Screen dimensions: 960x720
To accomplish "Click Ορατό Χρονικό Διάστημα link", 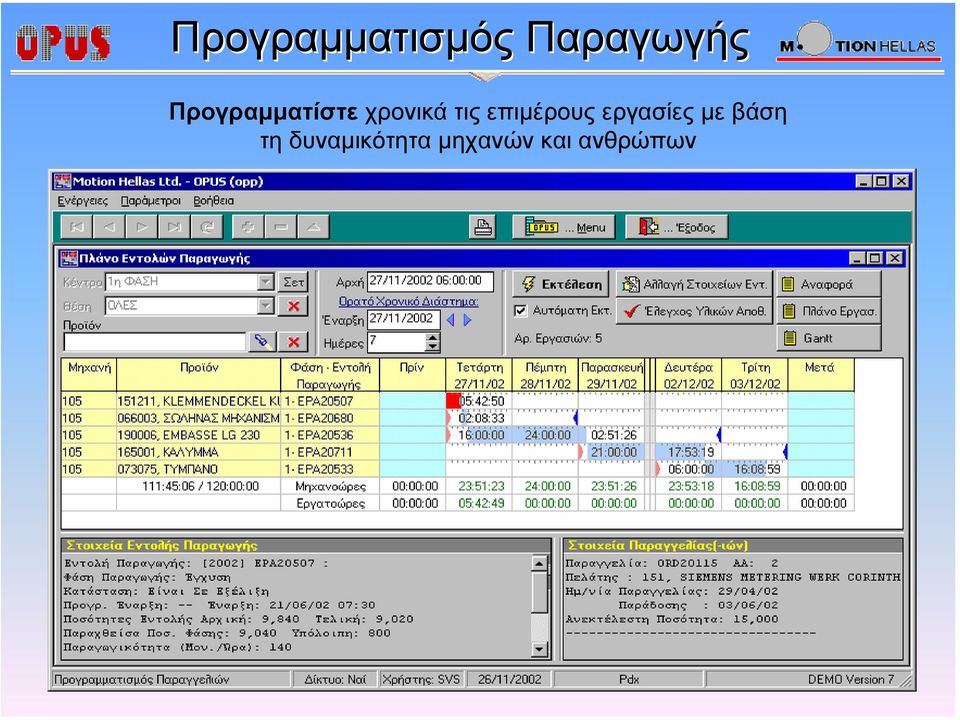I will pos(408,301).
